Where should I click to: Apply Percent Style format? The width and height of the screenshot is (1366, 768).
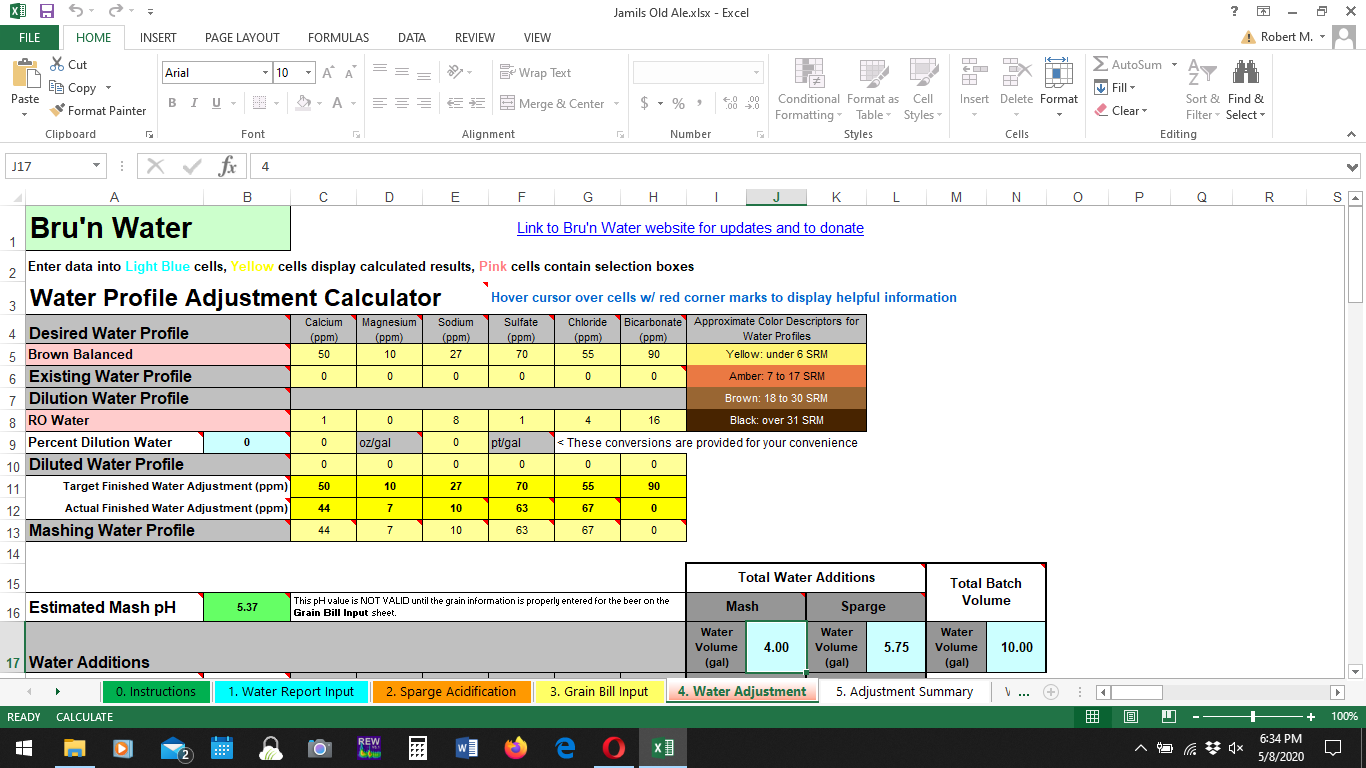678,103
